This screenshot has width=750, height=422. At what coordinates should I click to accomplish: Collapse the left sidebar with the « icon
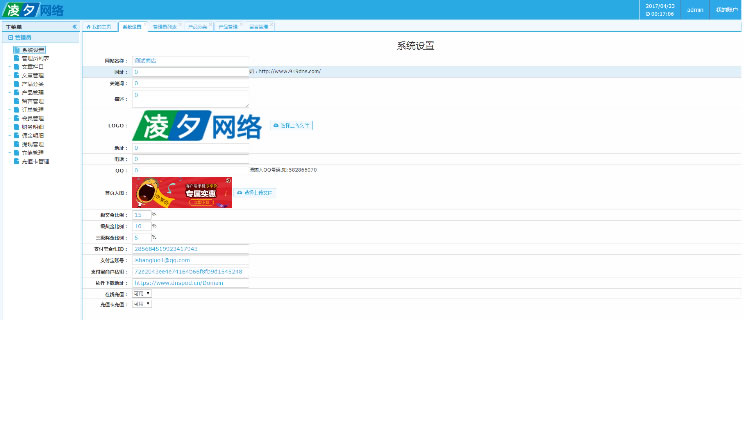click(75, 27)
